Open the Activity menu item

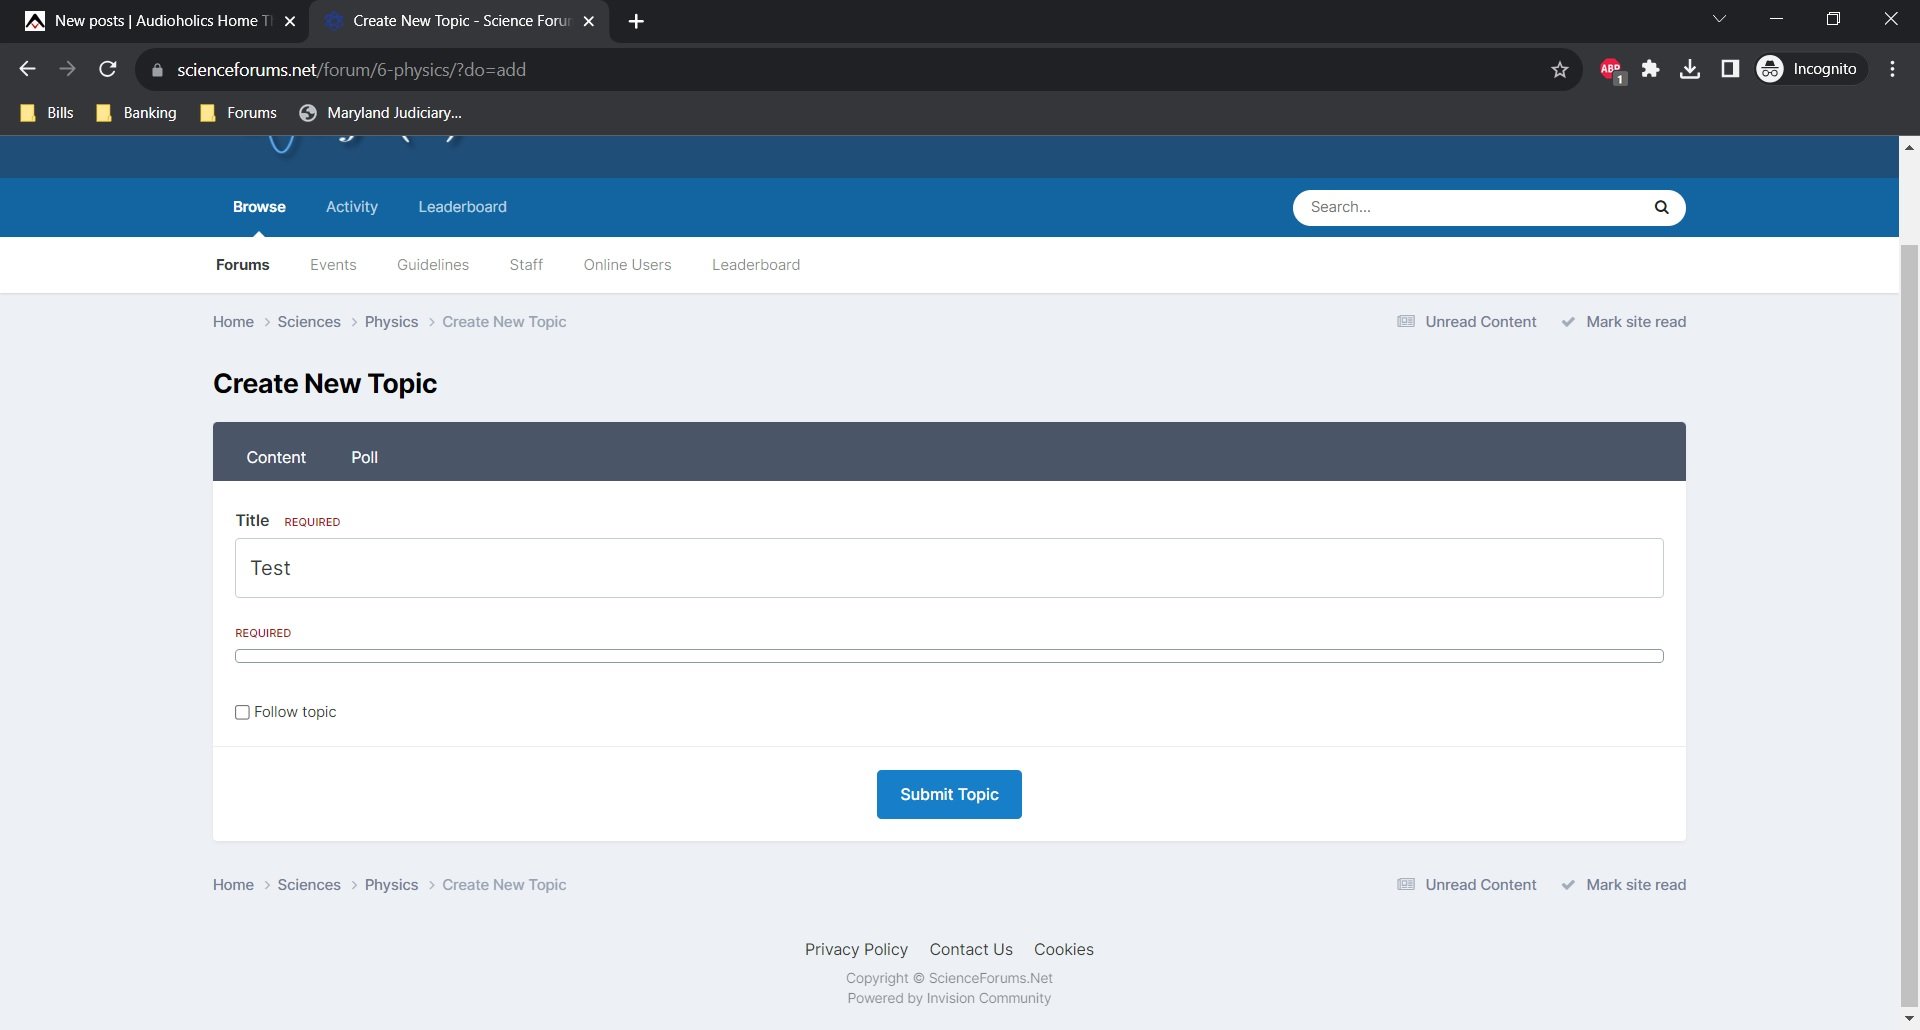(352, 207)
